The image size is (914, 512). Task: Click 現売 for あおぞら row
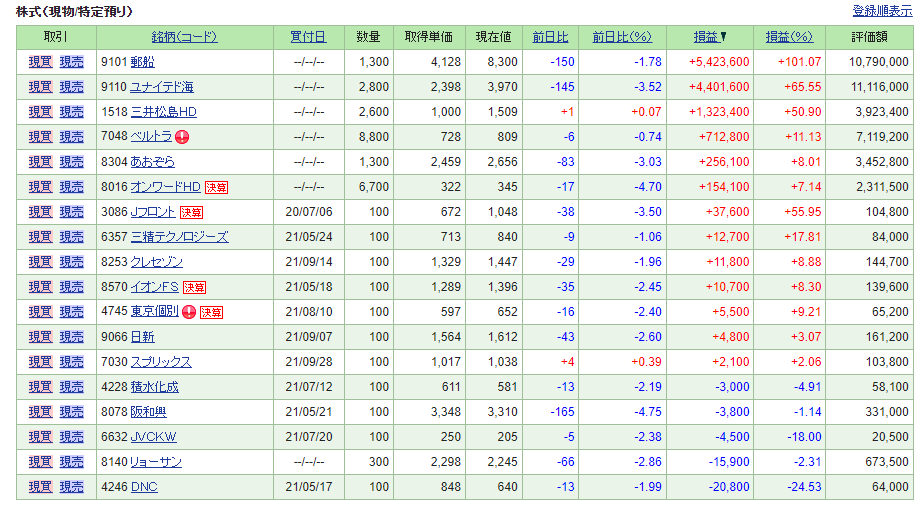pyautogui.click(x=72, y=162)
